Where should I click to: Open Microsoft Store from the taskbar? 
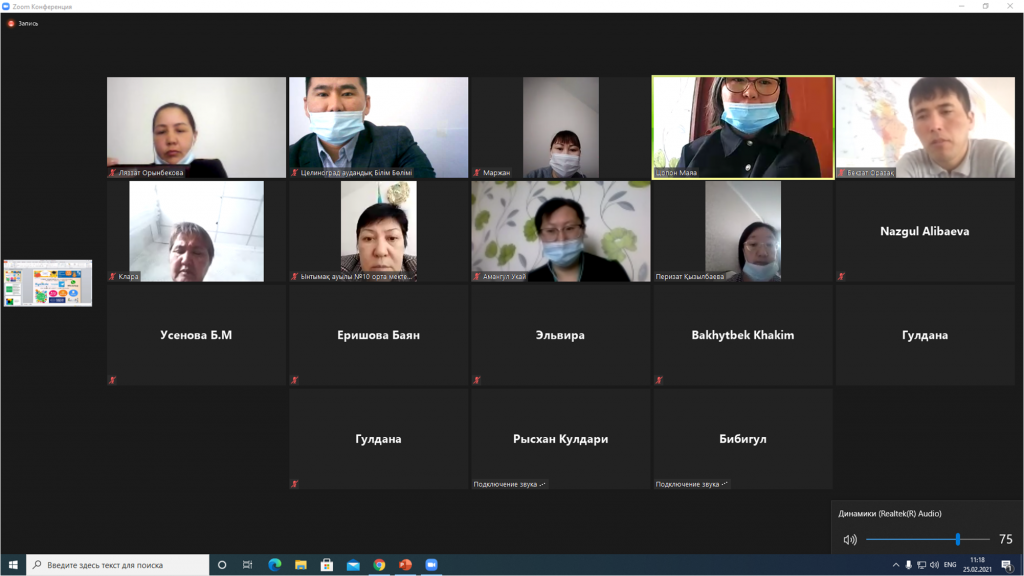(x=327, y=565)
